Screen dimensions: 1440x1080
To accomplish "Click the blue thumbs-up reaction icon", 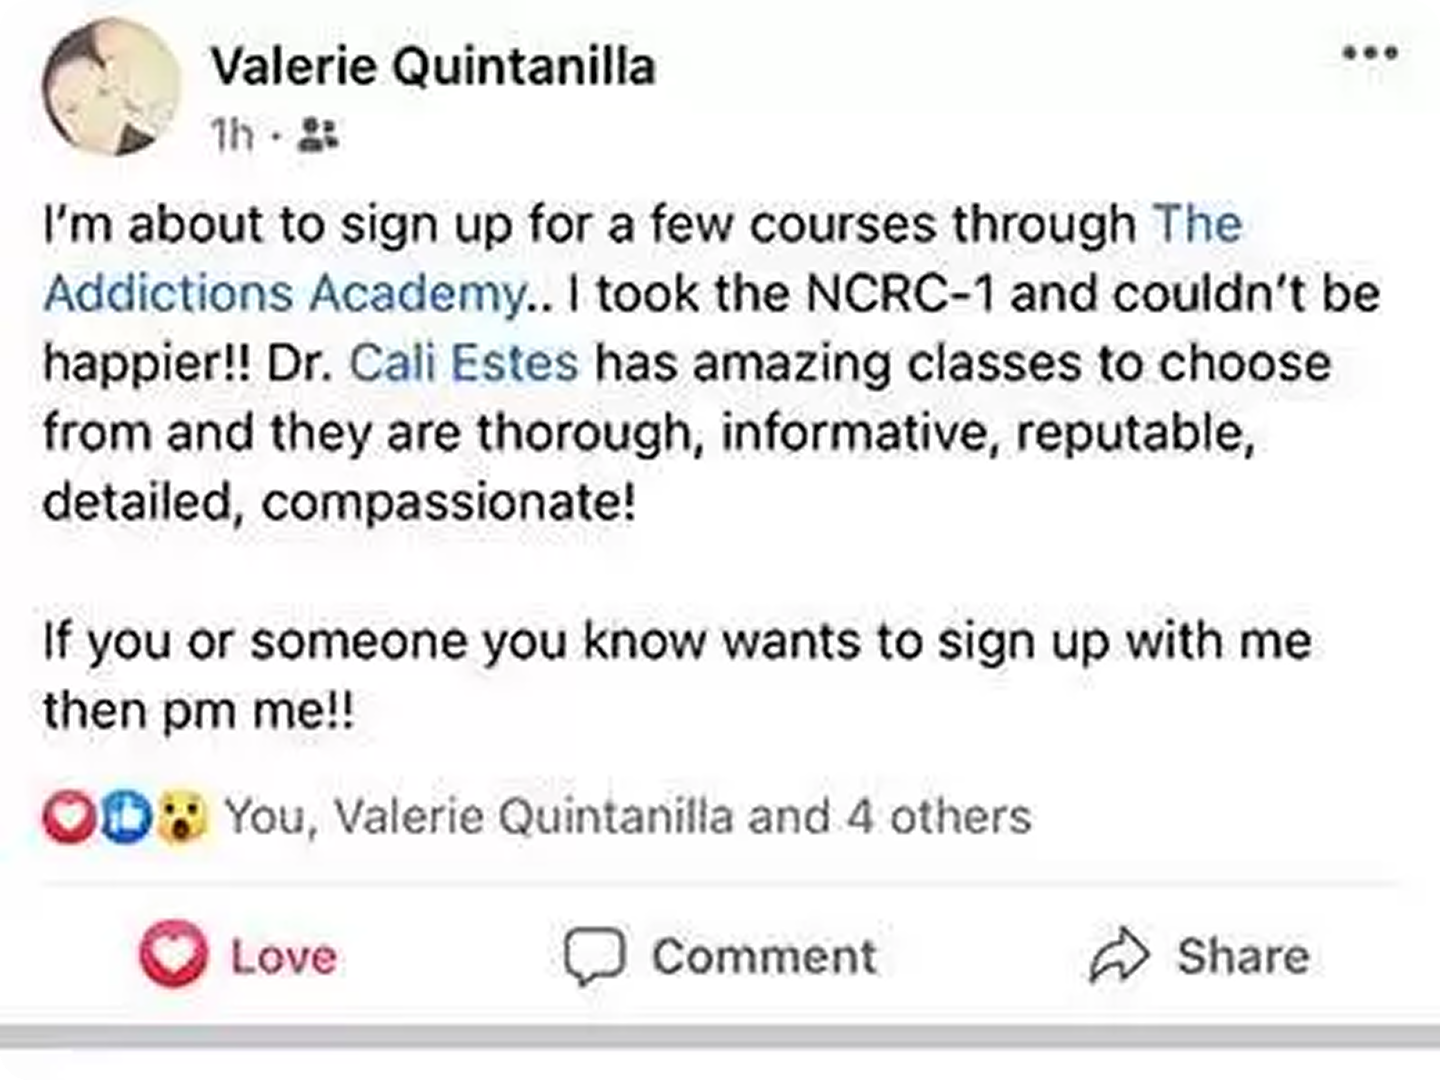I will (x=125, y=817).
